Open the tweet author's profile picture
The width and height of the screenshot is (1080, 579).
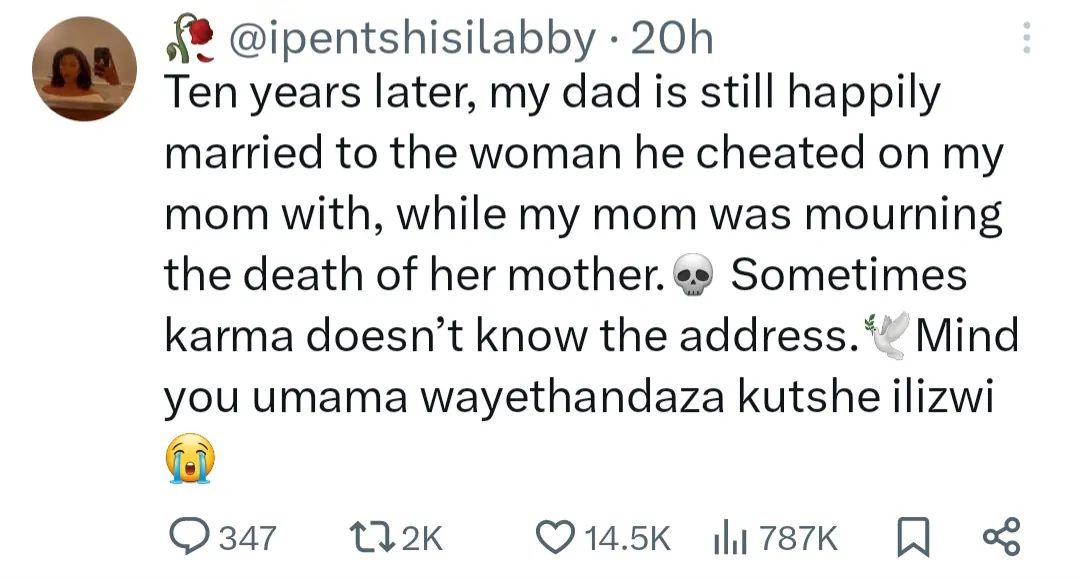pos(85,69)
